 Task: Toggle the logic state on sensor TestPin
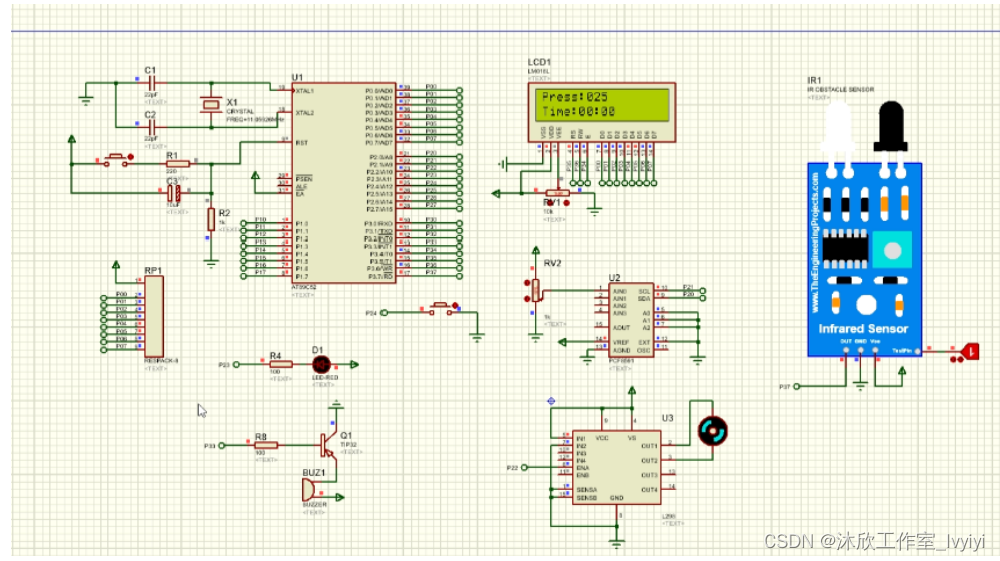970,351
